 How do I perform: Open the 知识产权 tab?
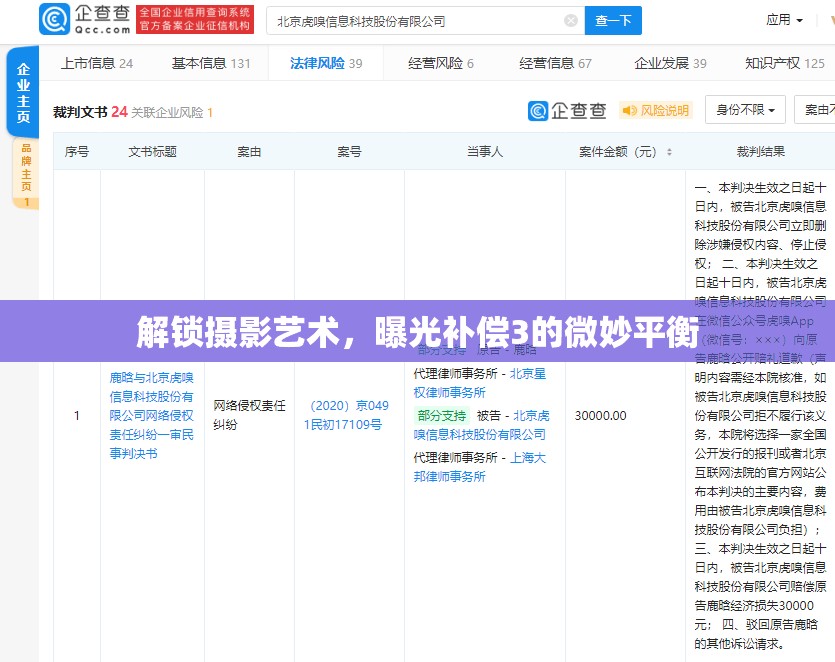pyautogui.click(x=785, y=63)
